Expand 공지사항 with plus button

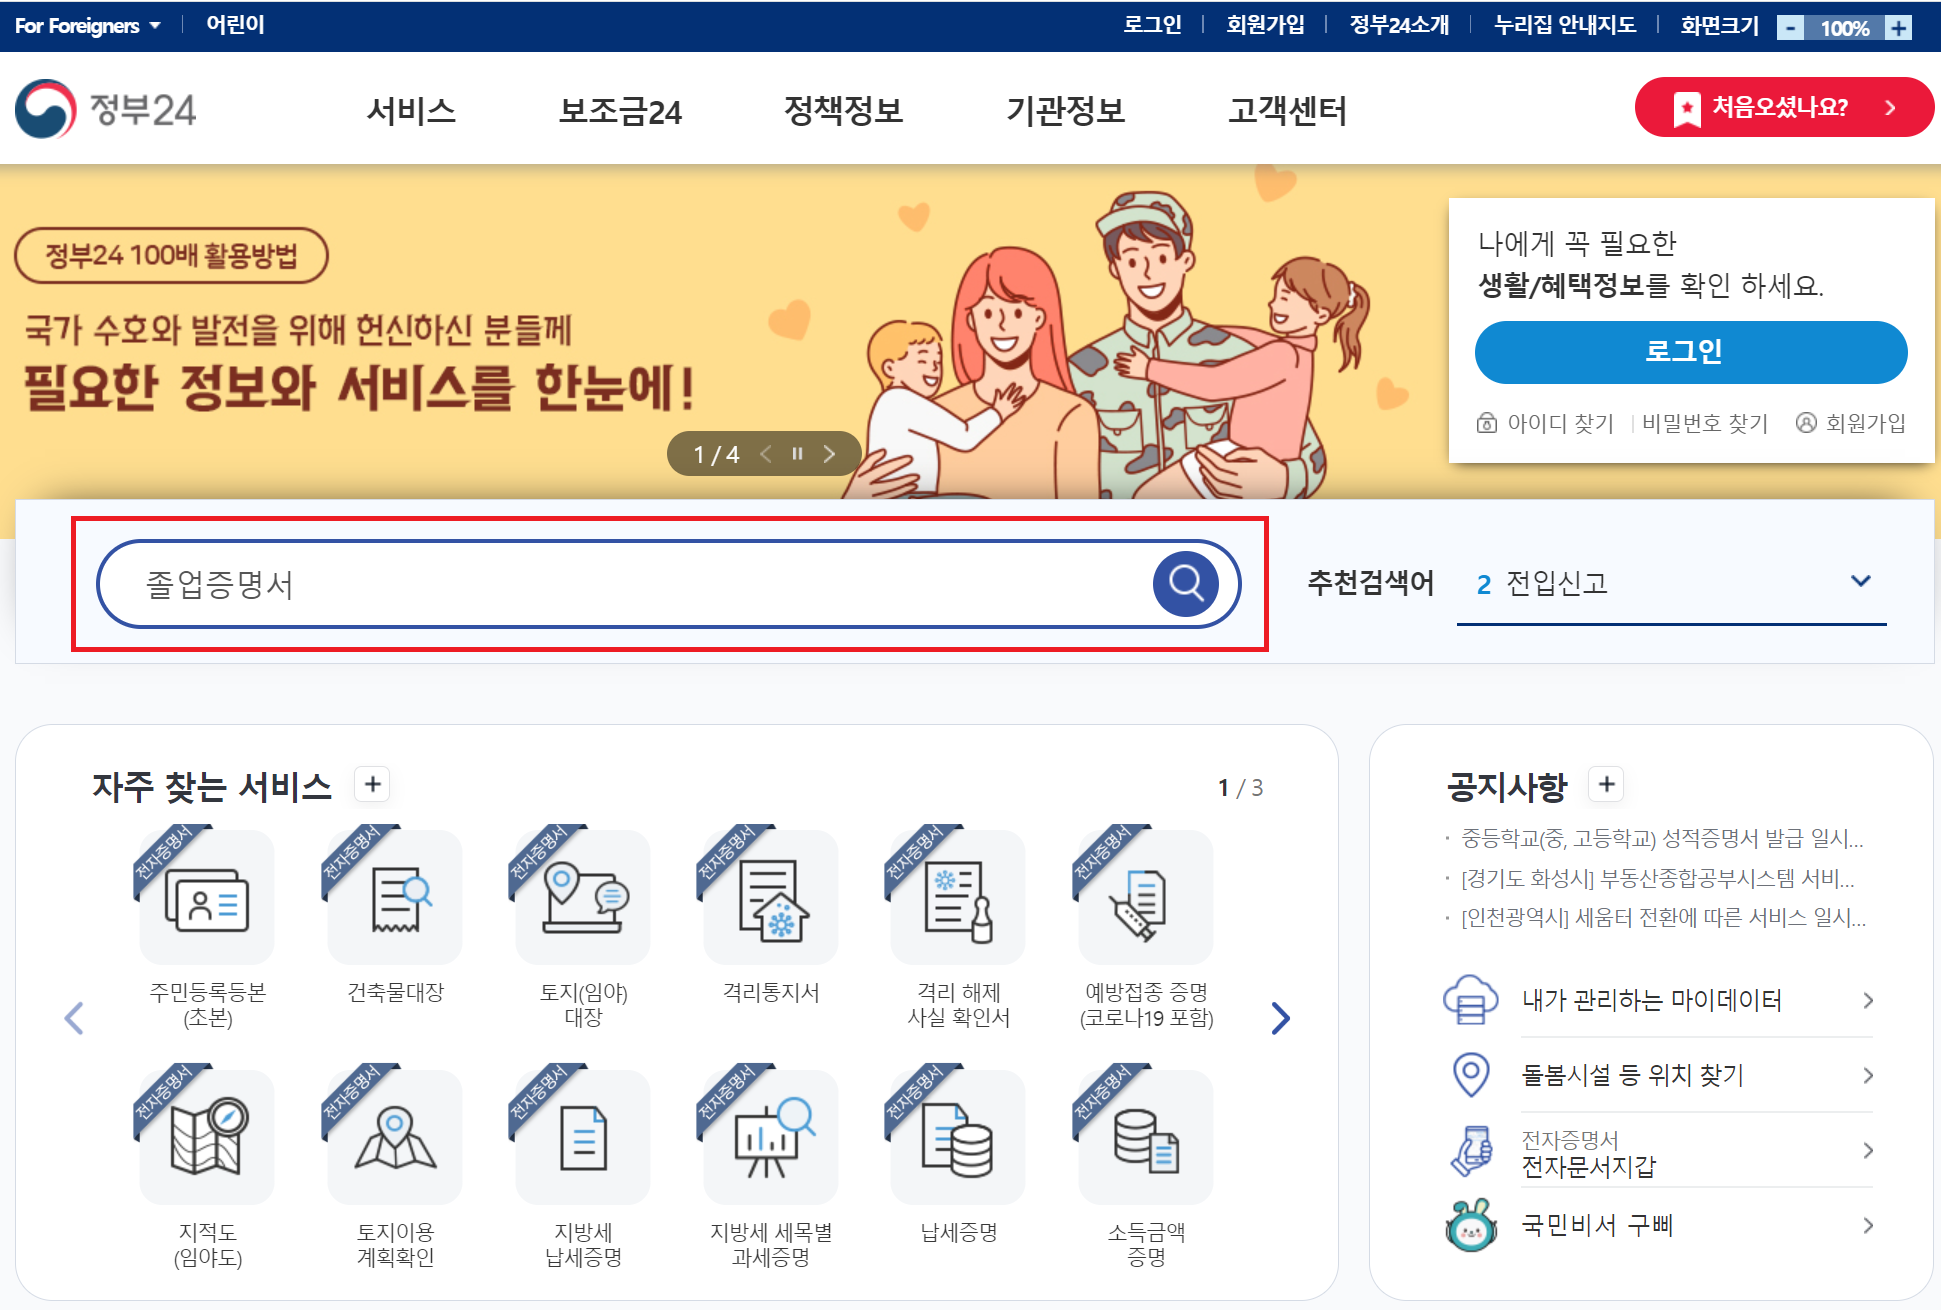1607,785
